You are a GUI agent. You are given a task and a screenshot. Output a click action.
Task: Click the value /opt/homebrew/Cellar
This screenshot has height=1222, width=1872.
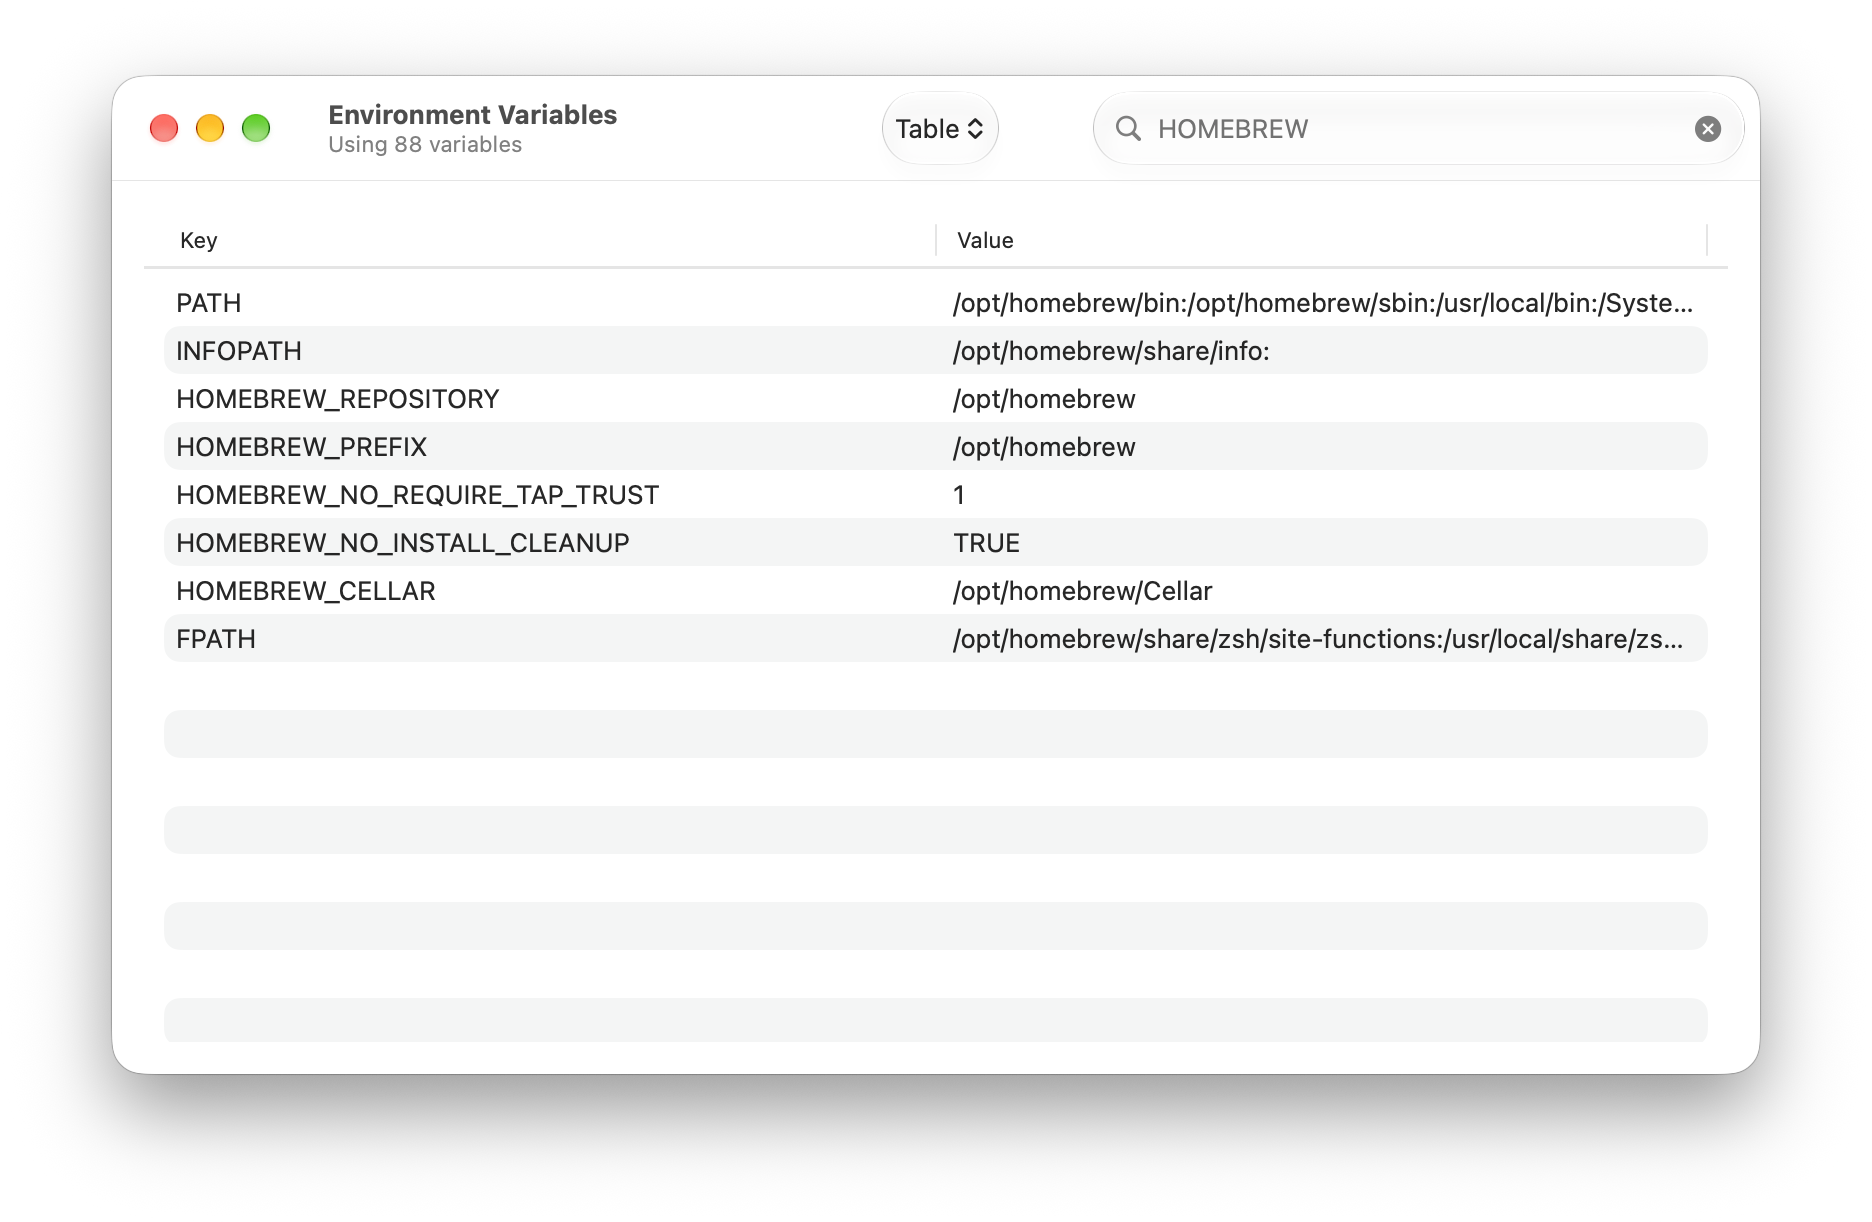coord(1083,591)
